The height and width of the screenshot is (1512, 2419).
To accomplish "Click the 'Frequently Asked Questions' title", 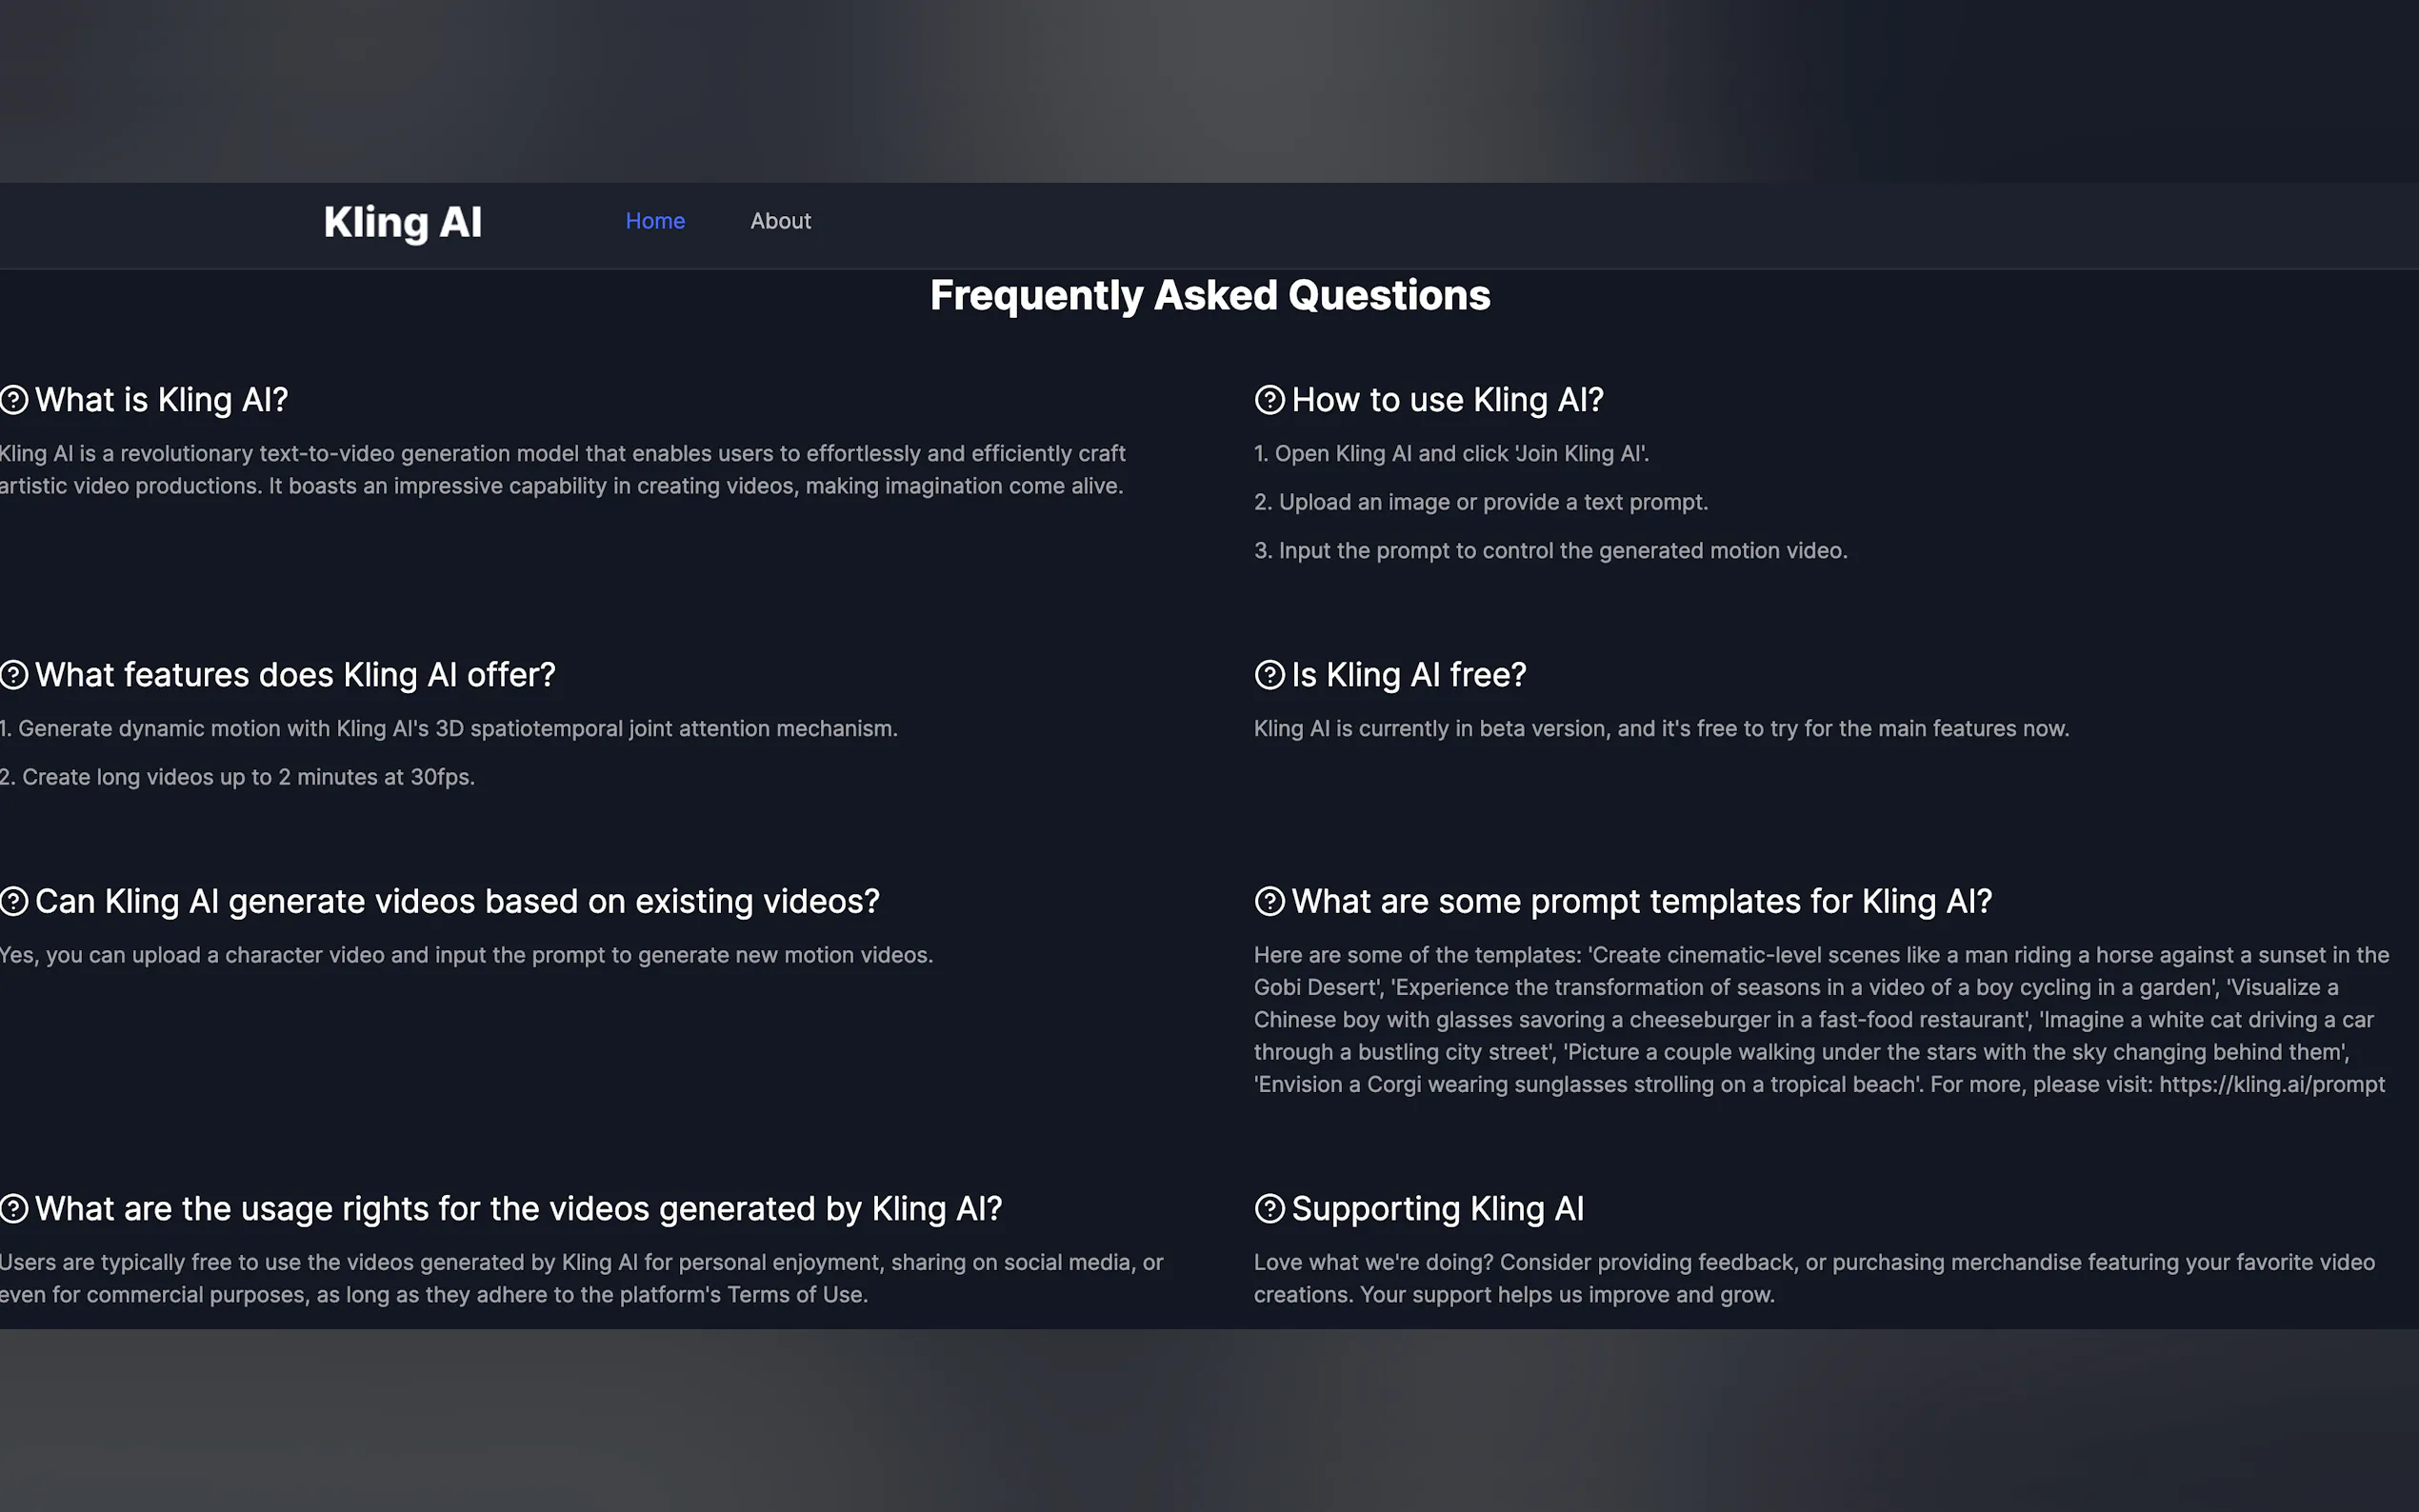I will point(1210,295).
